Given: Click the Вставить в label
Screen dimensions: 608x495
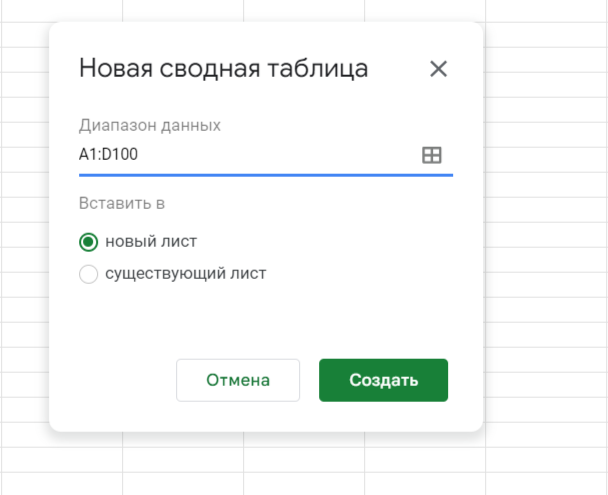Looking at the screenshot, I should coord(122,203).
